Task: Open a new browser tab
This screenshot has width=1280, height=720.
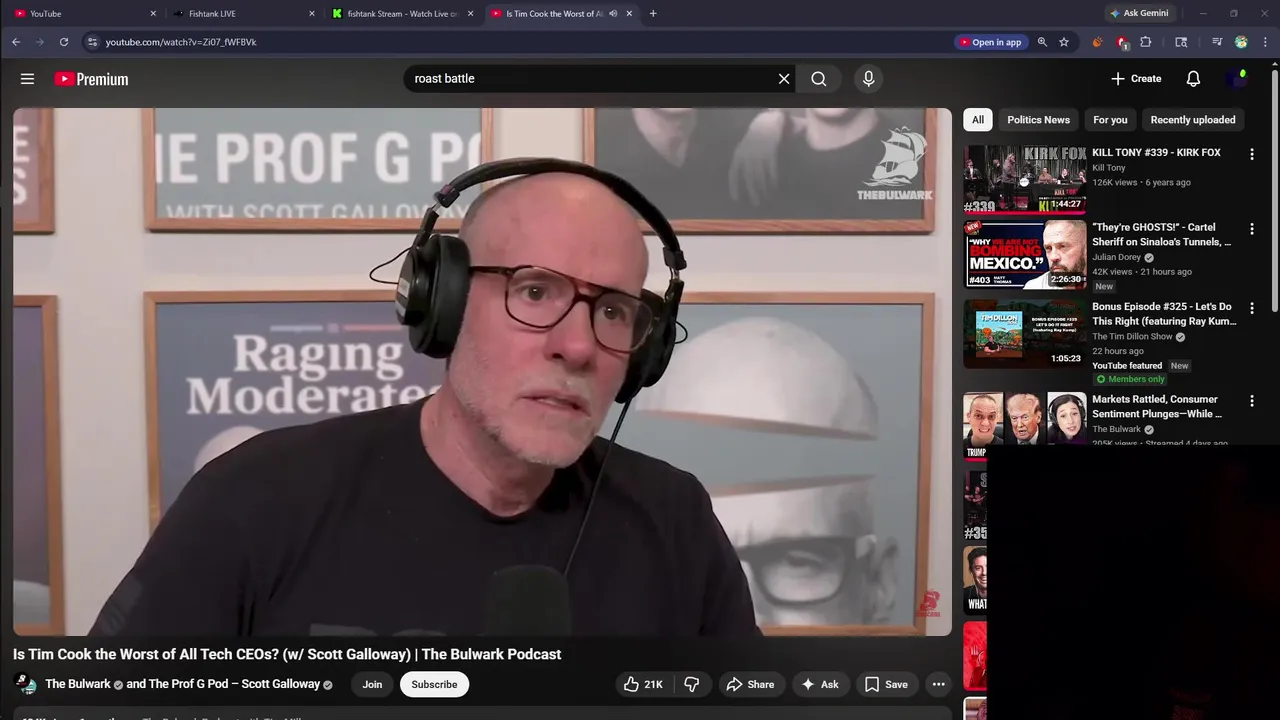Action: (x=653, y=14)
